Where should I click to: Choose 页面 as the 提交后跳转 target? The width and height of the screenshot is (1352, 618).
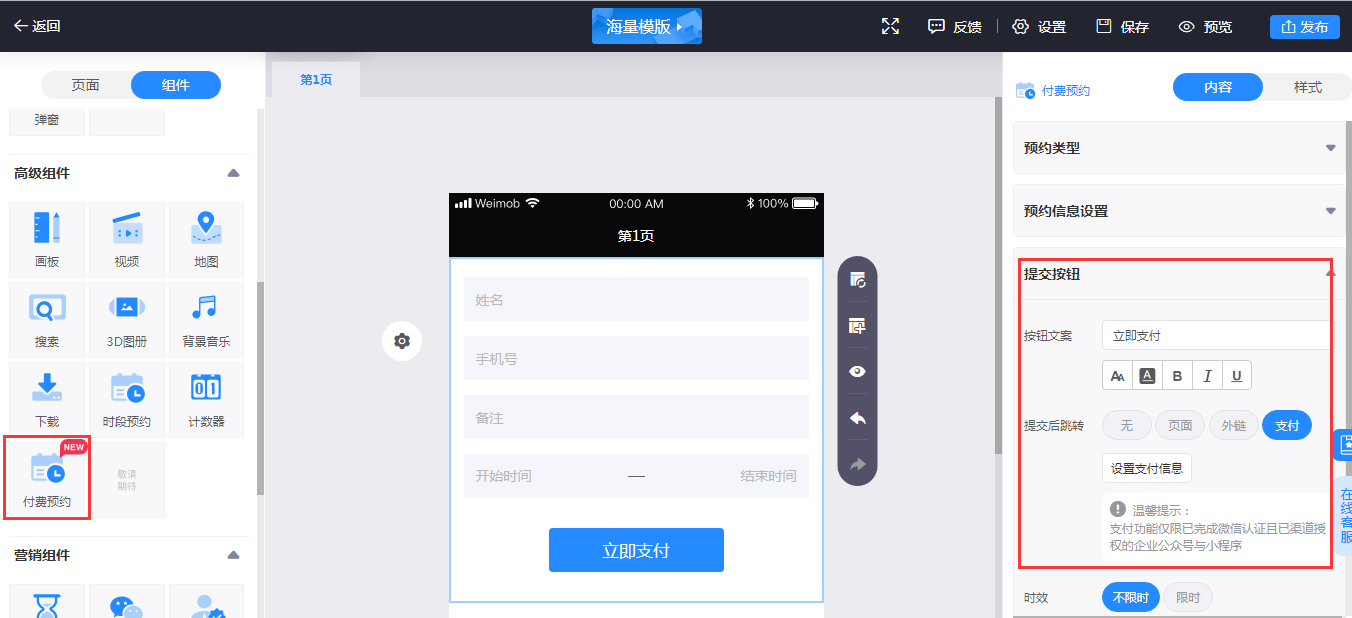pyautogui.click(x=1180, y=425)
